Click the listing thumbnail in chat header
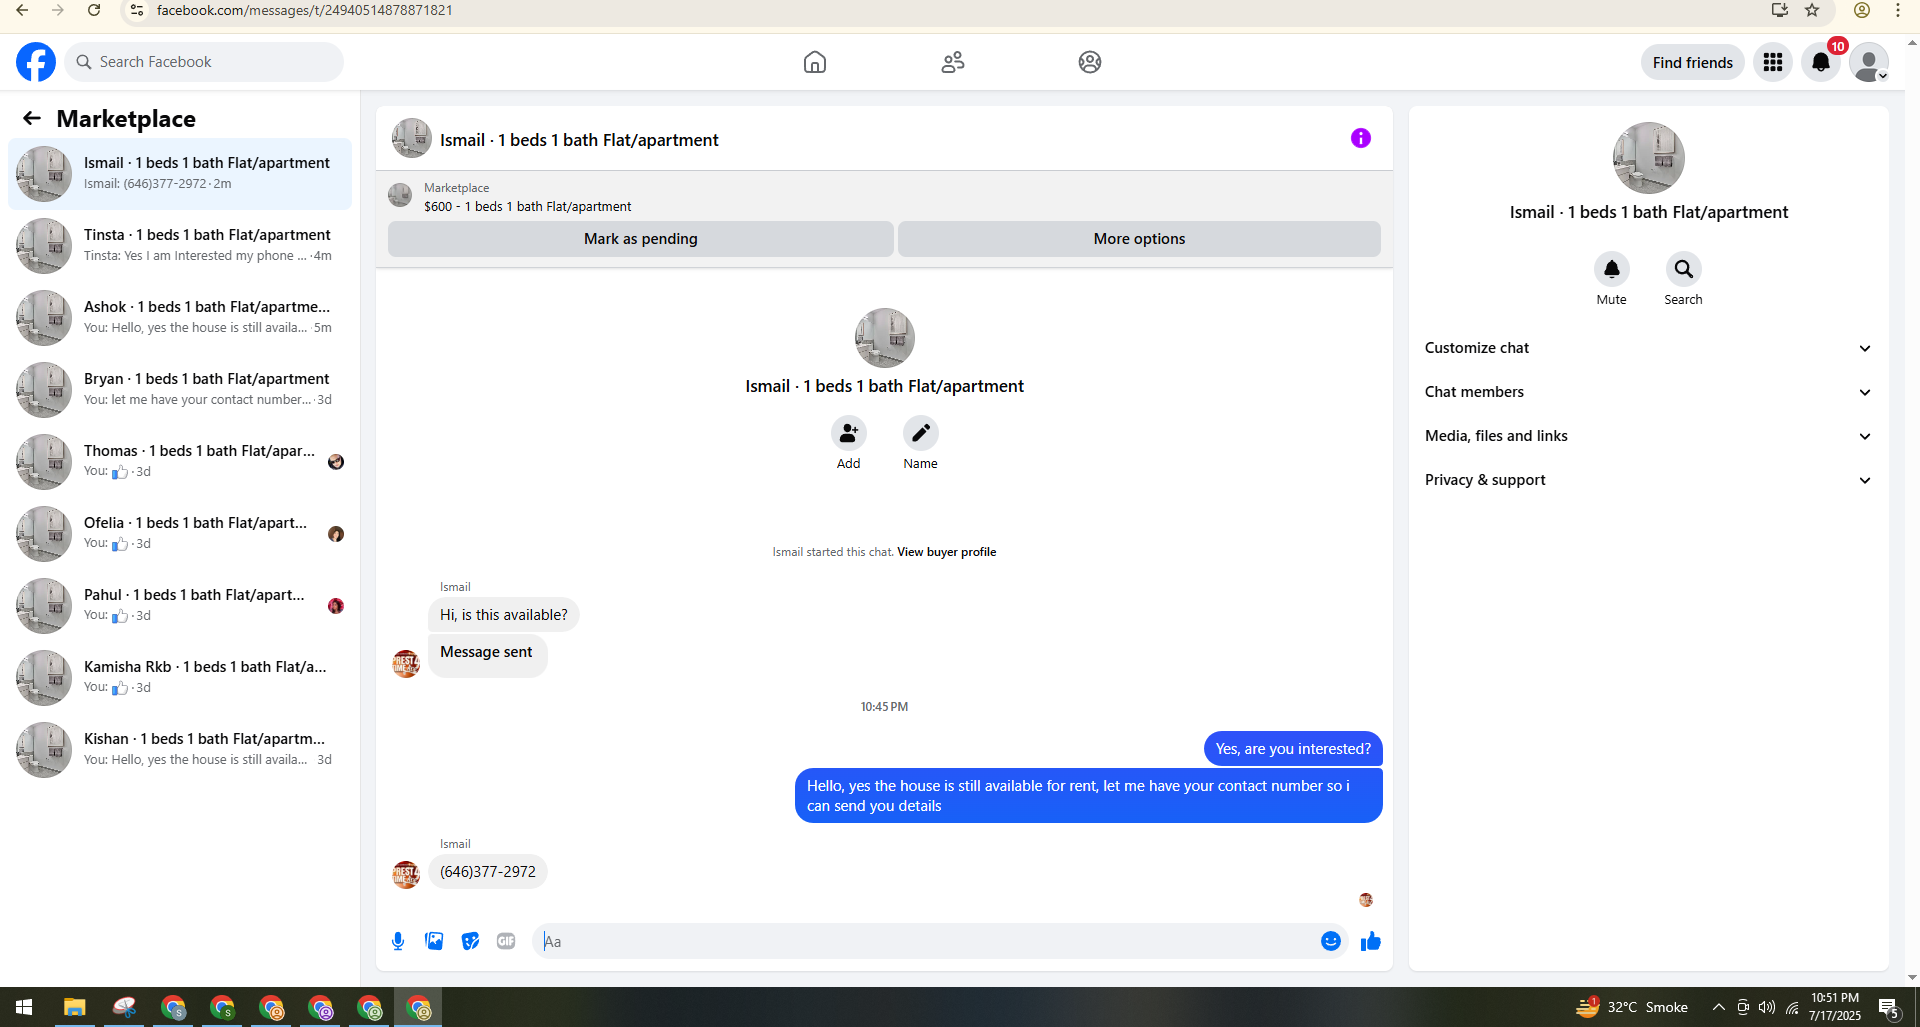Screen dimensions: 1920x1027 pos(411,139)
